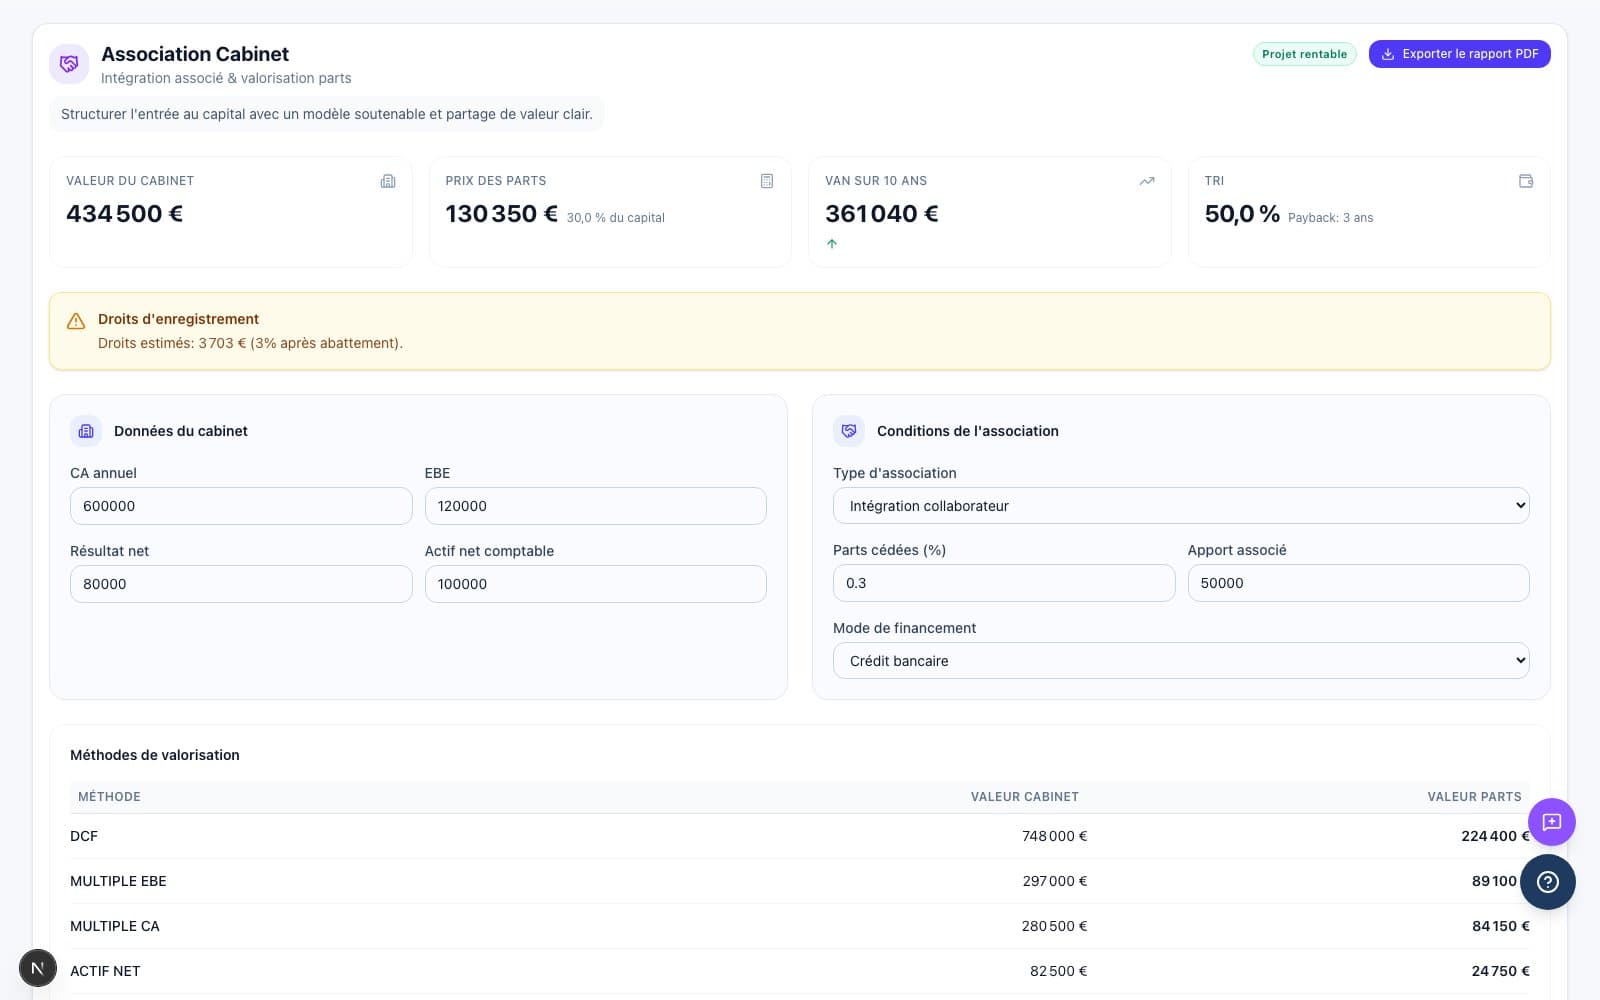Click the Projet rentable status badge
The height and width of the screenshot is (1000, 1600).
coord(1304,54)
